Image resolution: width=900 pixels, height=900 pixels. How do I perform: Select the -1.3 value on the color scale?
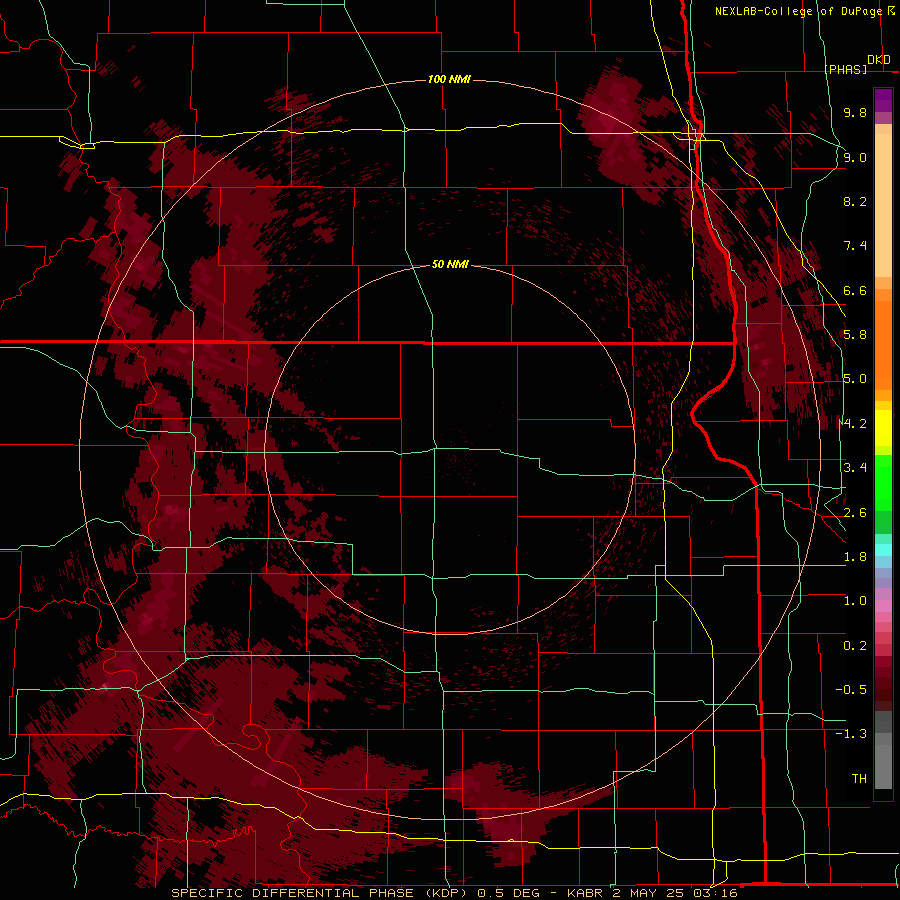[851, 734]
